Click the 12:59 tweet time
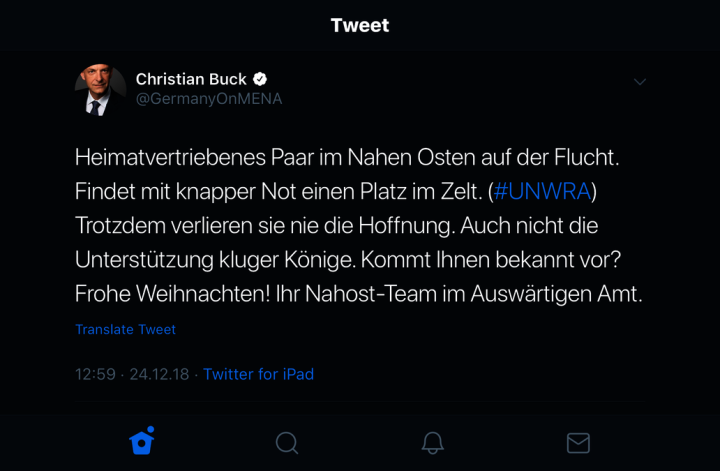Screen dimensions: 720x471 [x=95, y=374]
